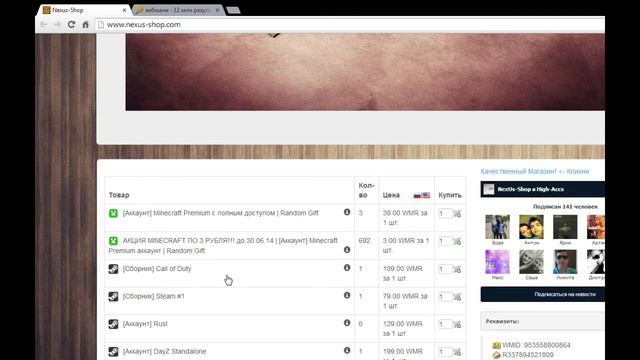640x360 pixels.
Task: Switch to the Nexus-Shop tab
Action: 84,10
